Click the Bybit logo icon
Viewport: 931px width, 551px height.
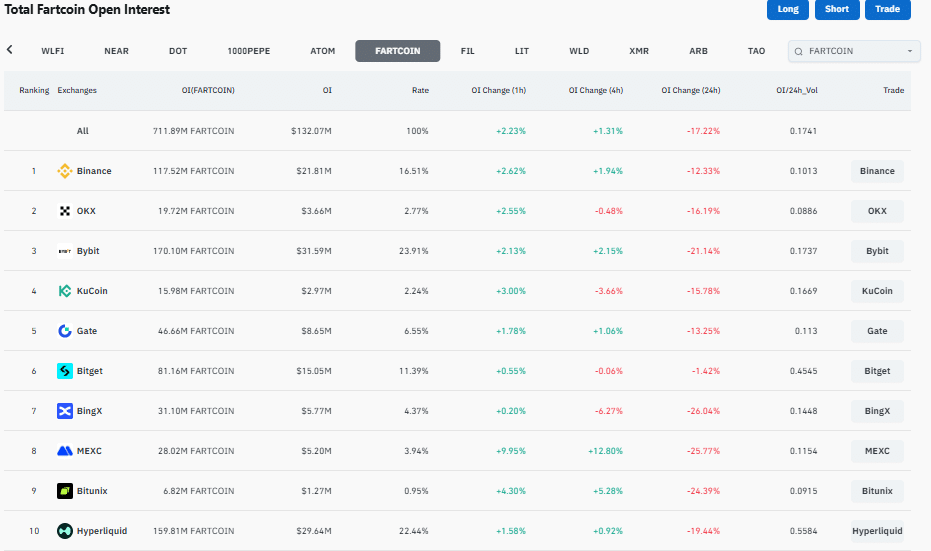click(x=65, y=251)
